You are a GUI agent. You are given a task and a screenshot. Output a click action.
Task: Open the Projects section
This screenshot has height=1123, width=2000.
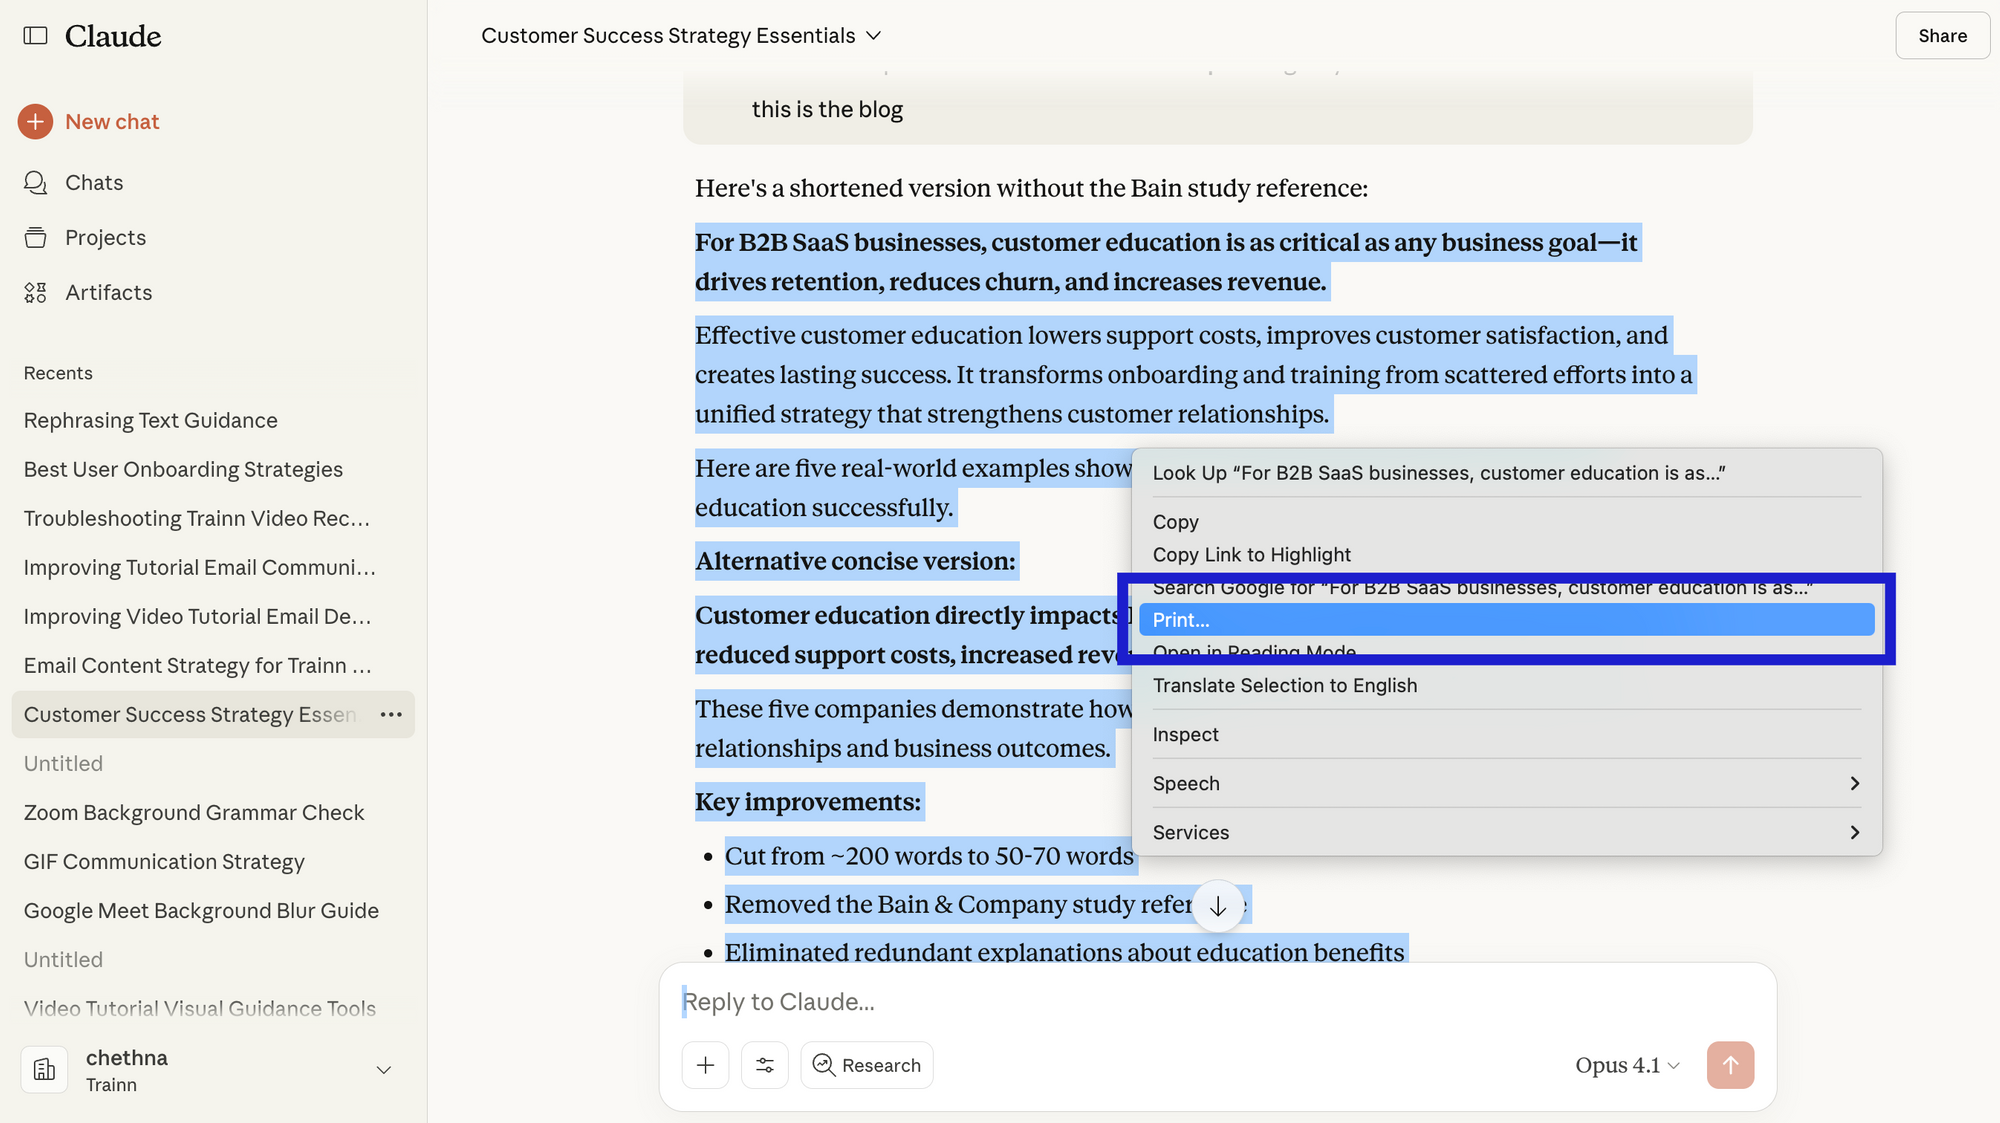(x=105, y=237)
